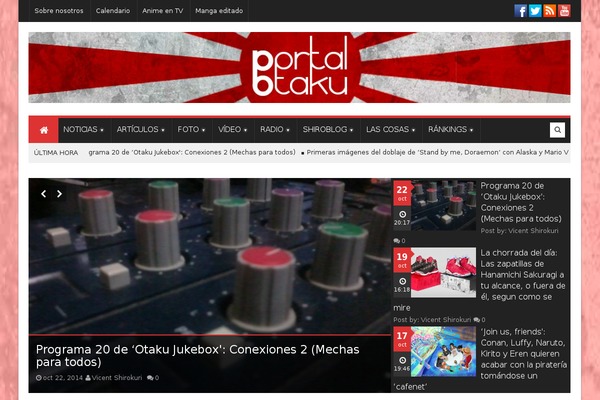Open Manga editado page
This screenshot has width=600, height=400.
pos(219,11)
